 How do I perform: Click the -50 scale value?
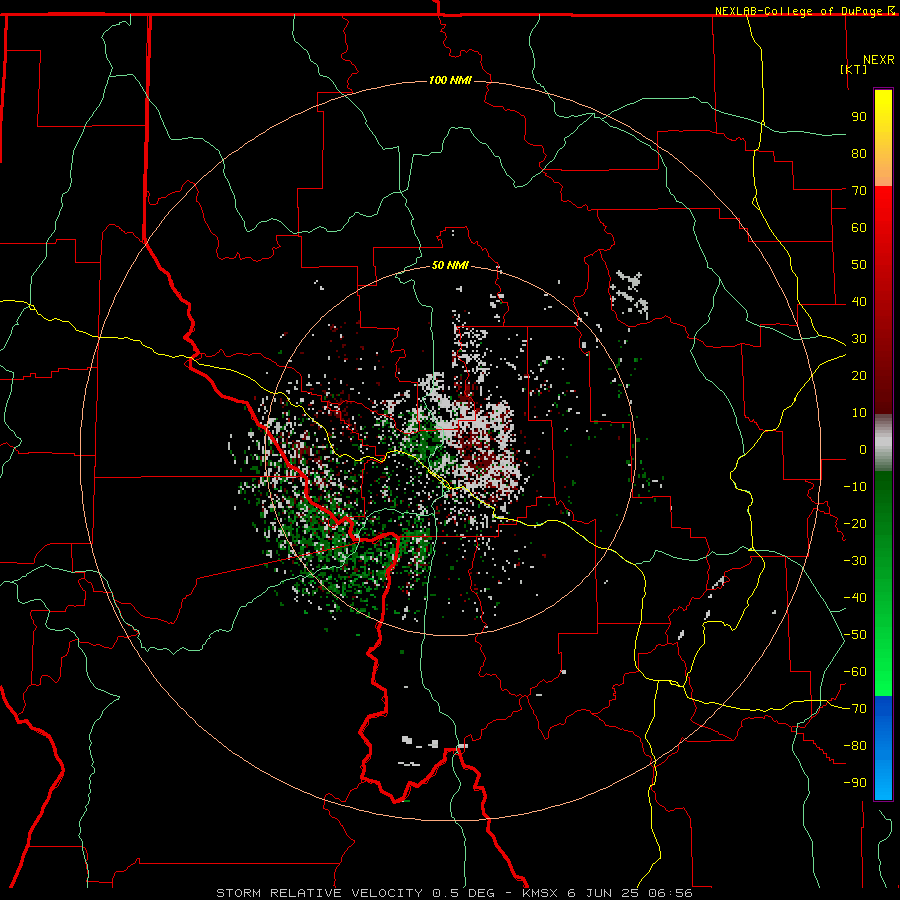point(855,634)
